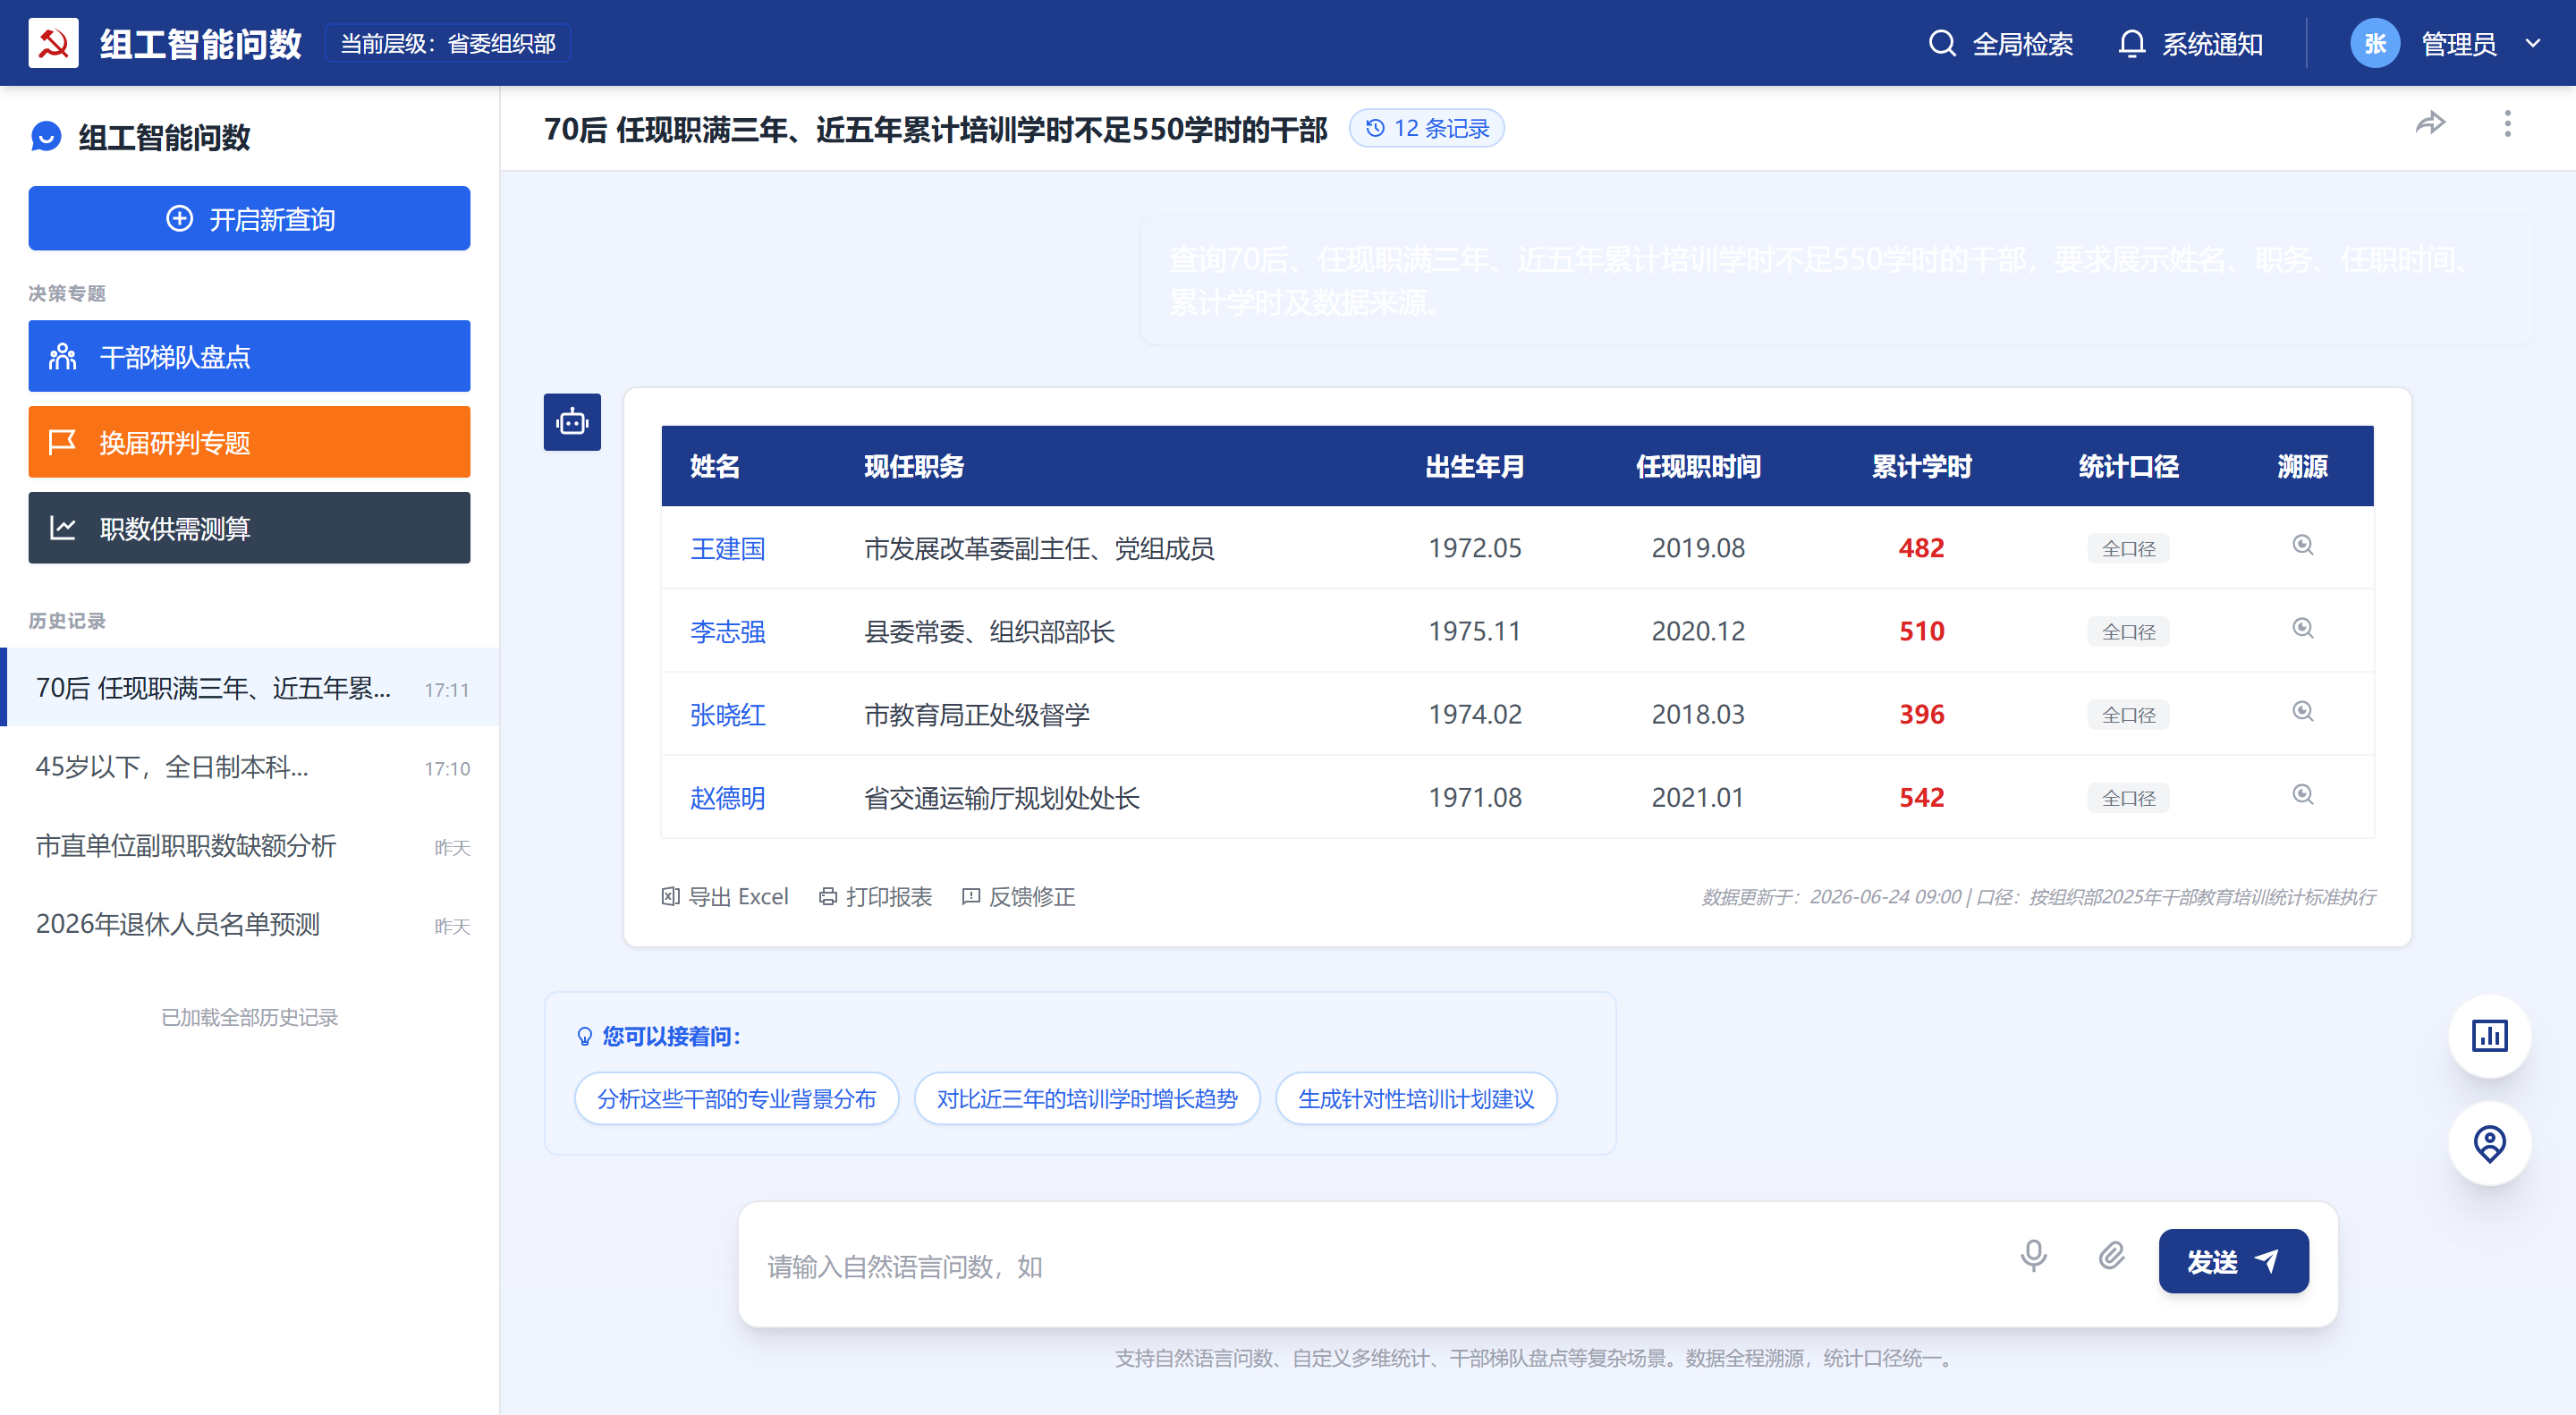Click the 累计学时 column header

click(x=1921, y=466)
